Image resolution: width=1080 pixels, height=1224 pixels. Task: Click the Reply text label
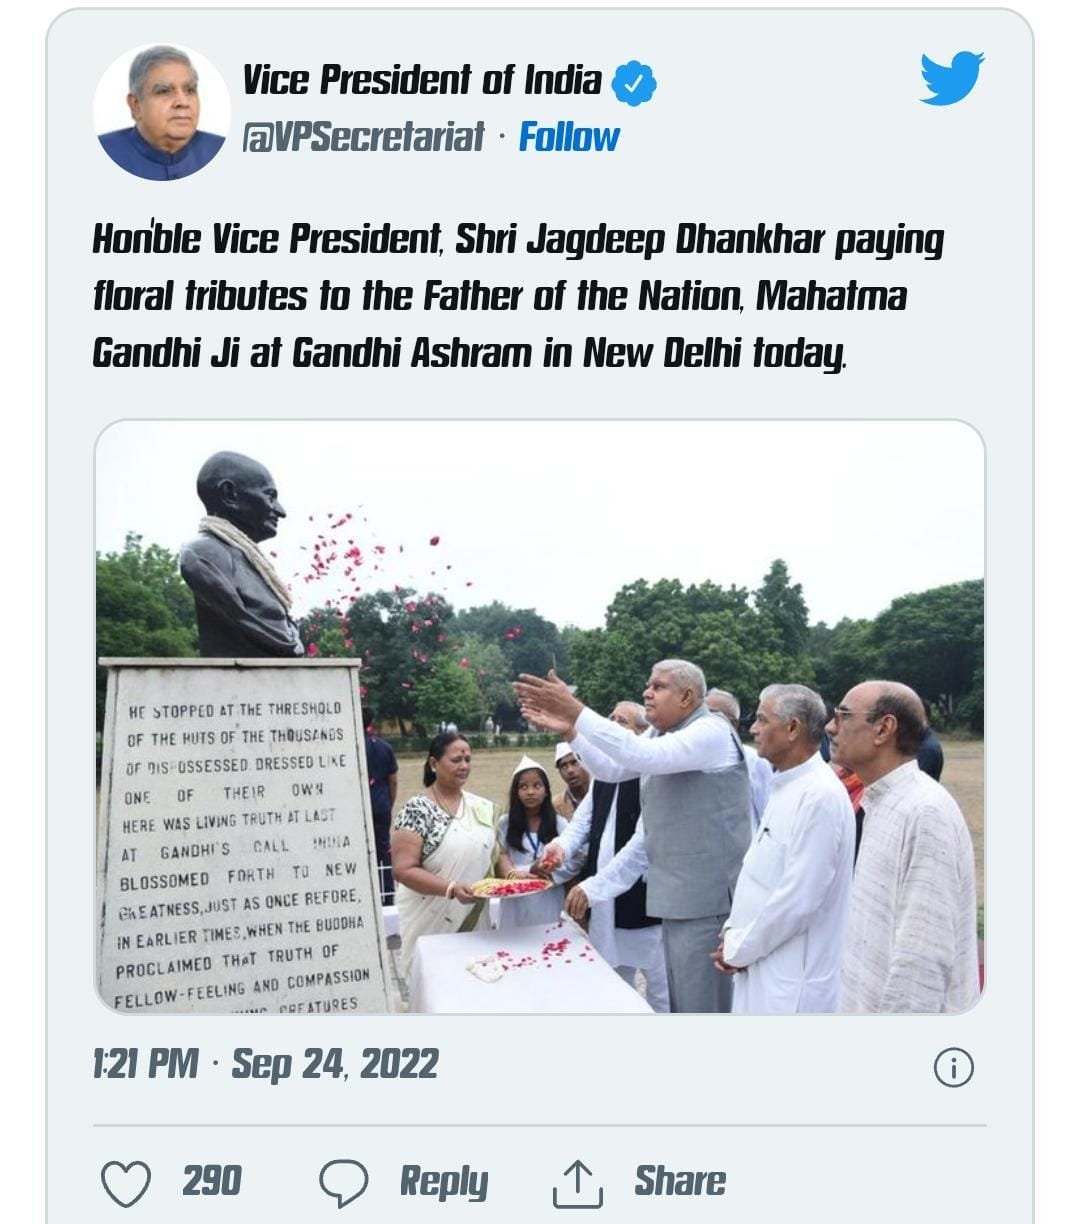[443, 1182]
